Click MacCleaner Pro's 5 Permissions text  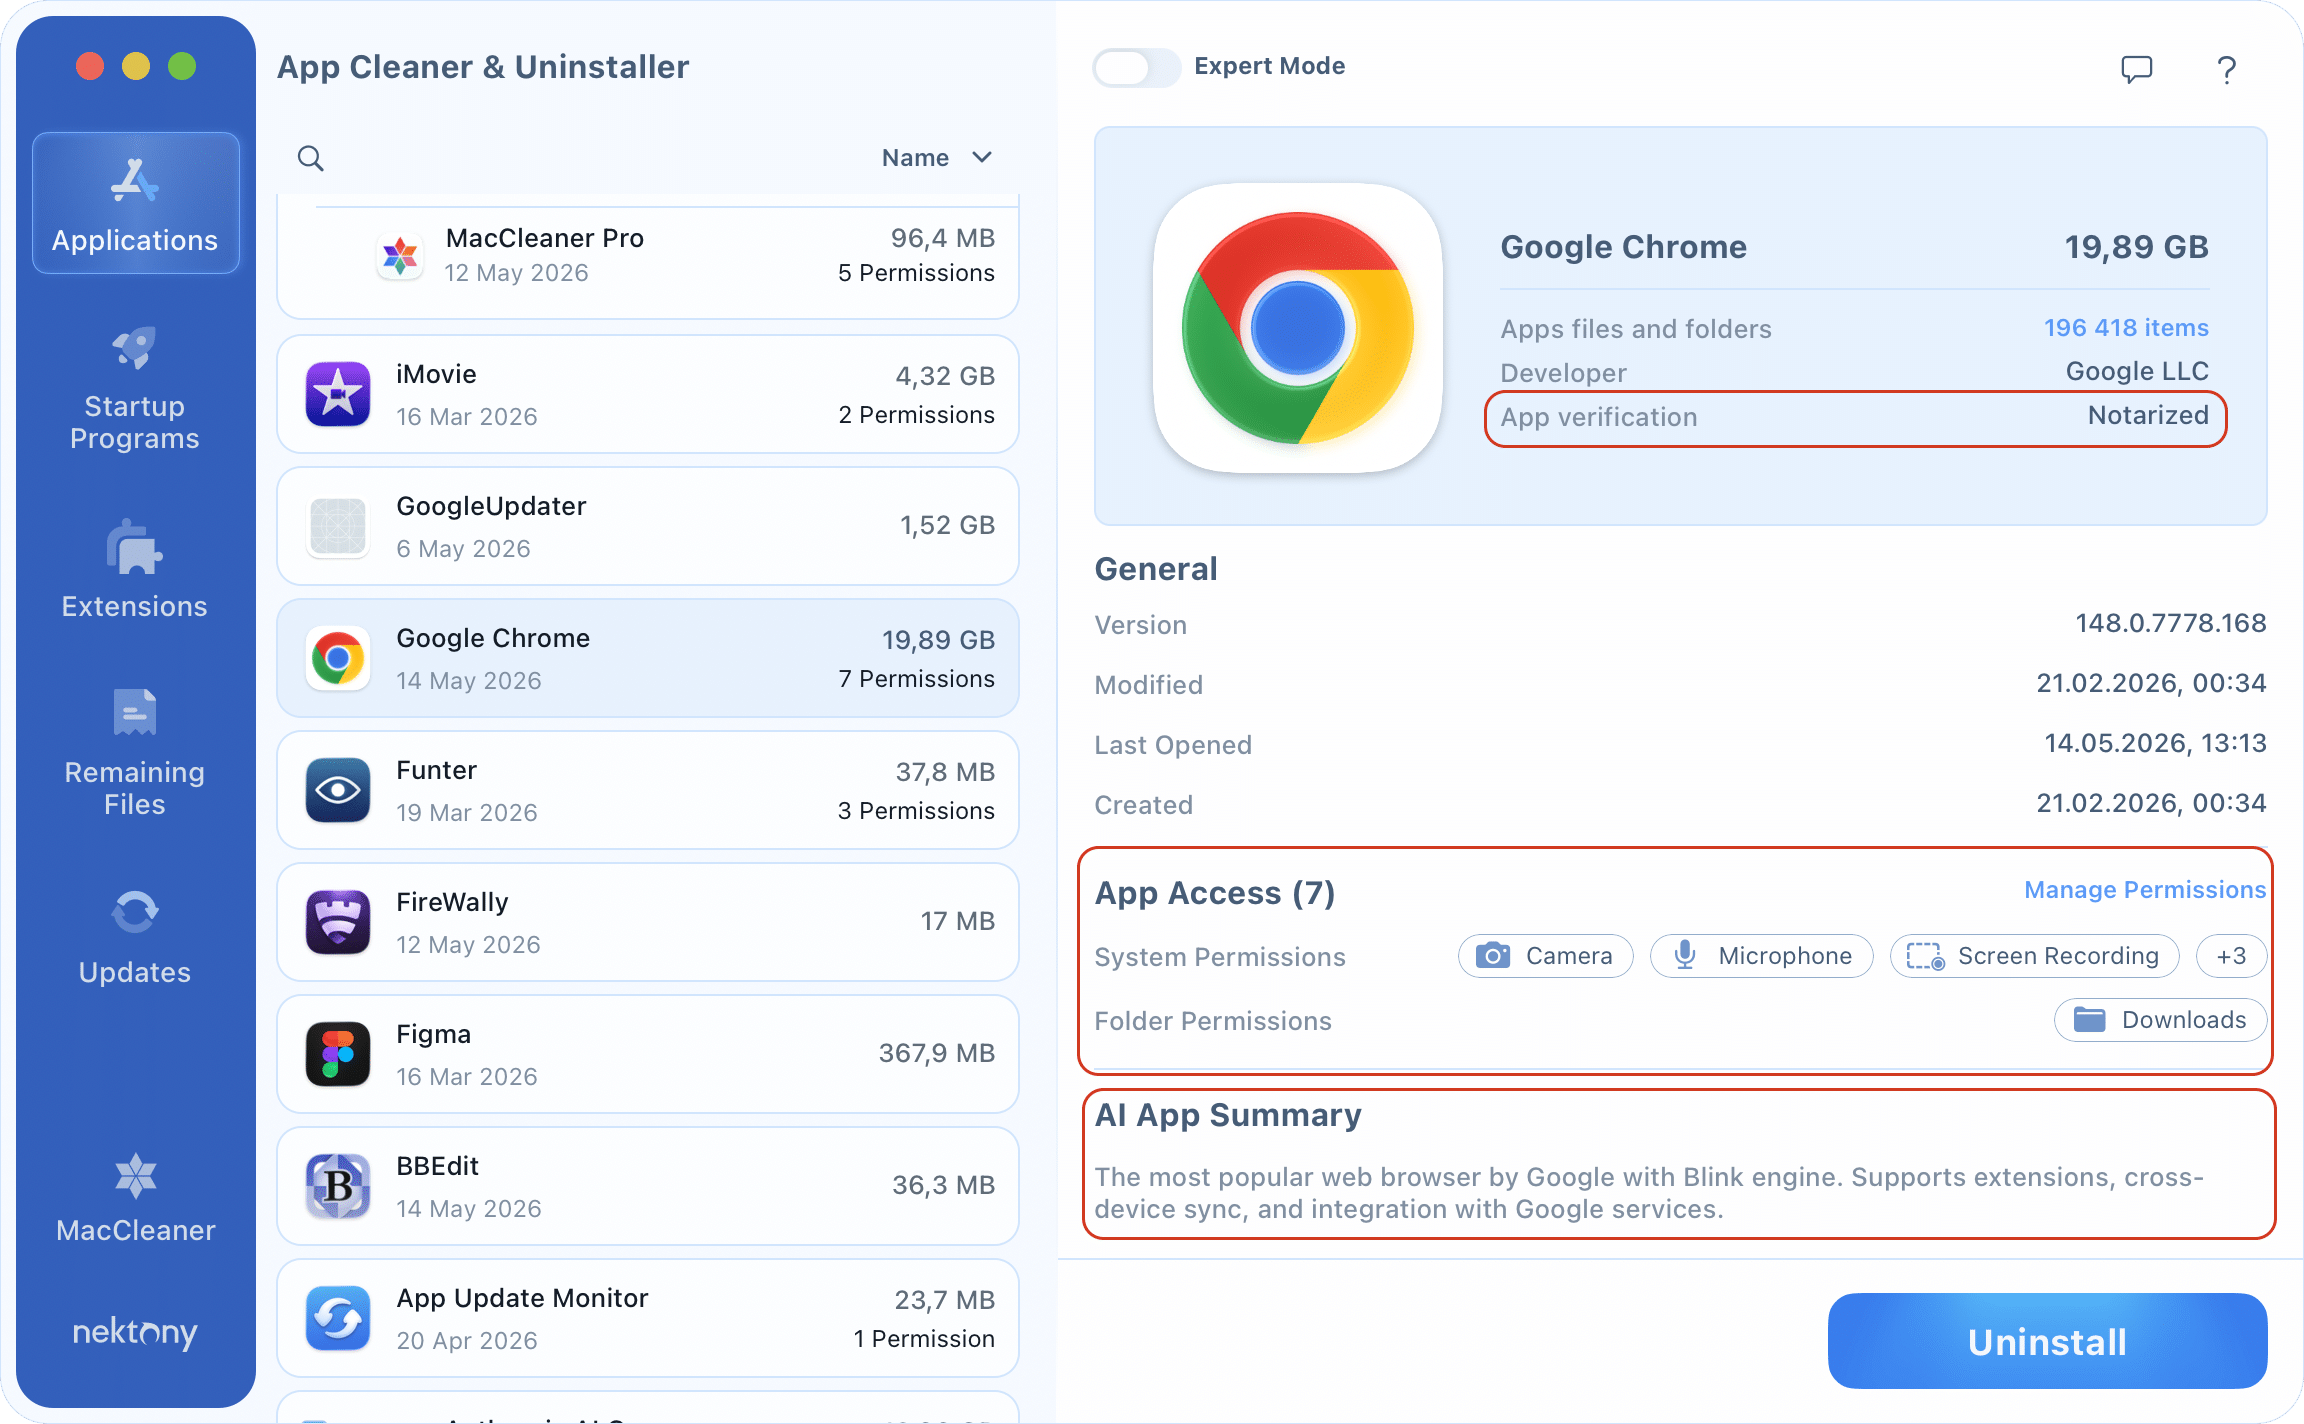coord(916,273)
